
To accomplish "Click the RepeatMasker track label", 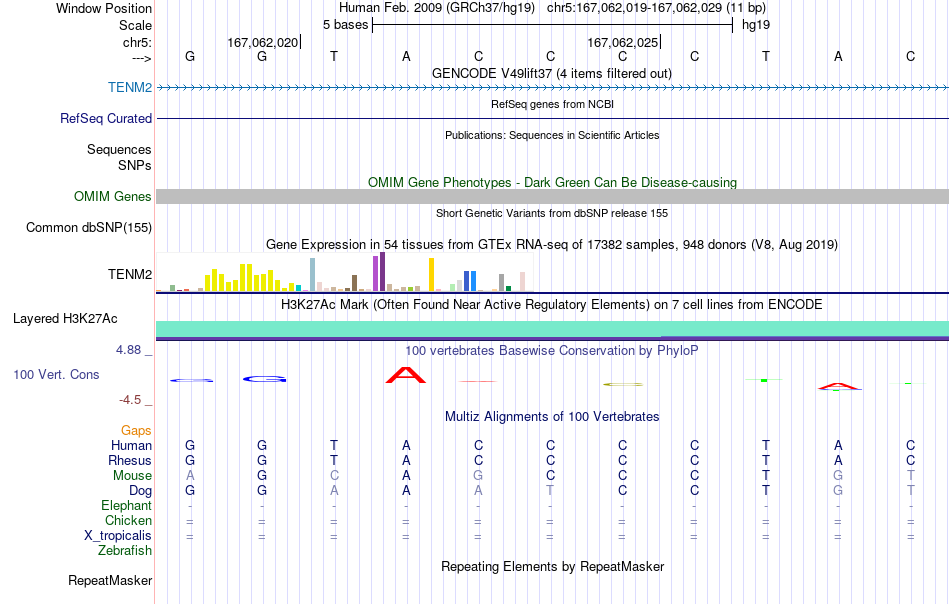I will (x=110, y=580).
